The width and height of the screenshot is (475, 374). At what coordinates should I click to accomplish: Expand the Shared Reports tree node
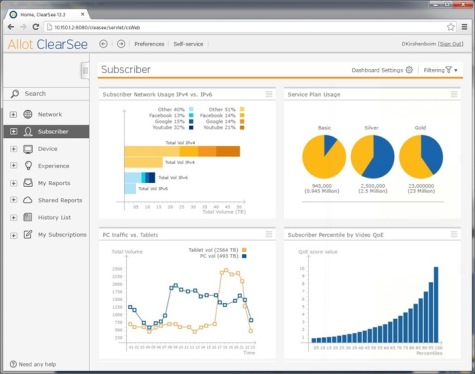[13, 200]
